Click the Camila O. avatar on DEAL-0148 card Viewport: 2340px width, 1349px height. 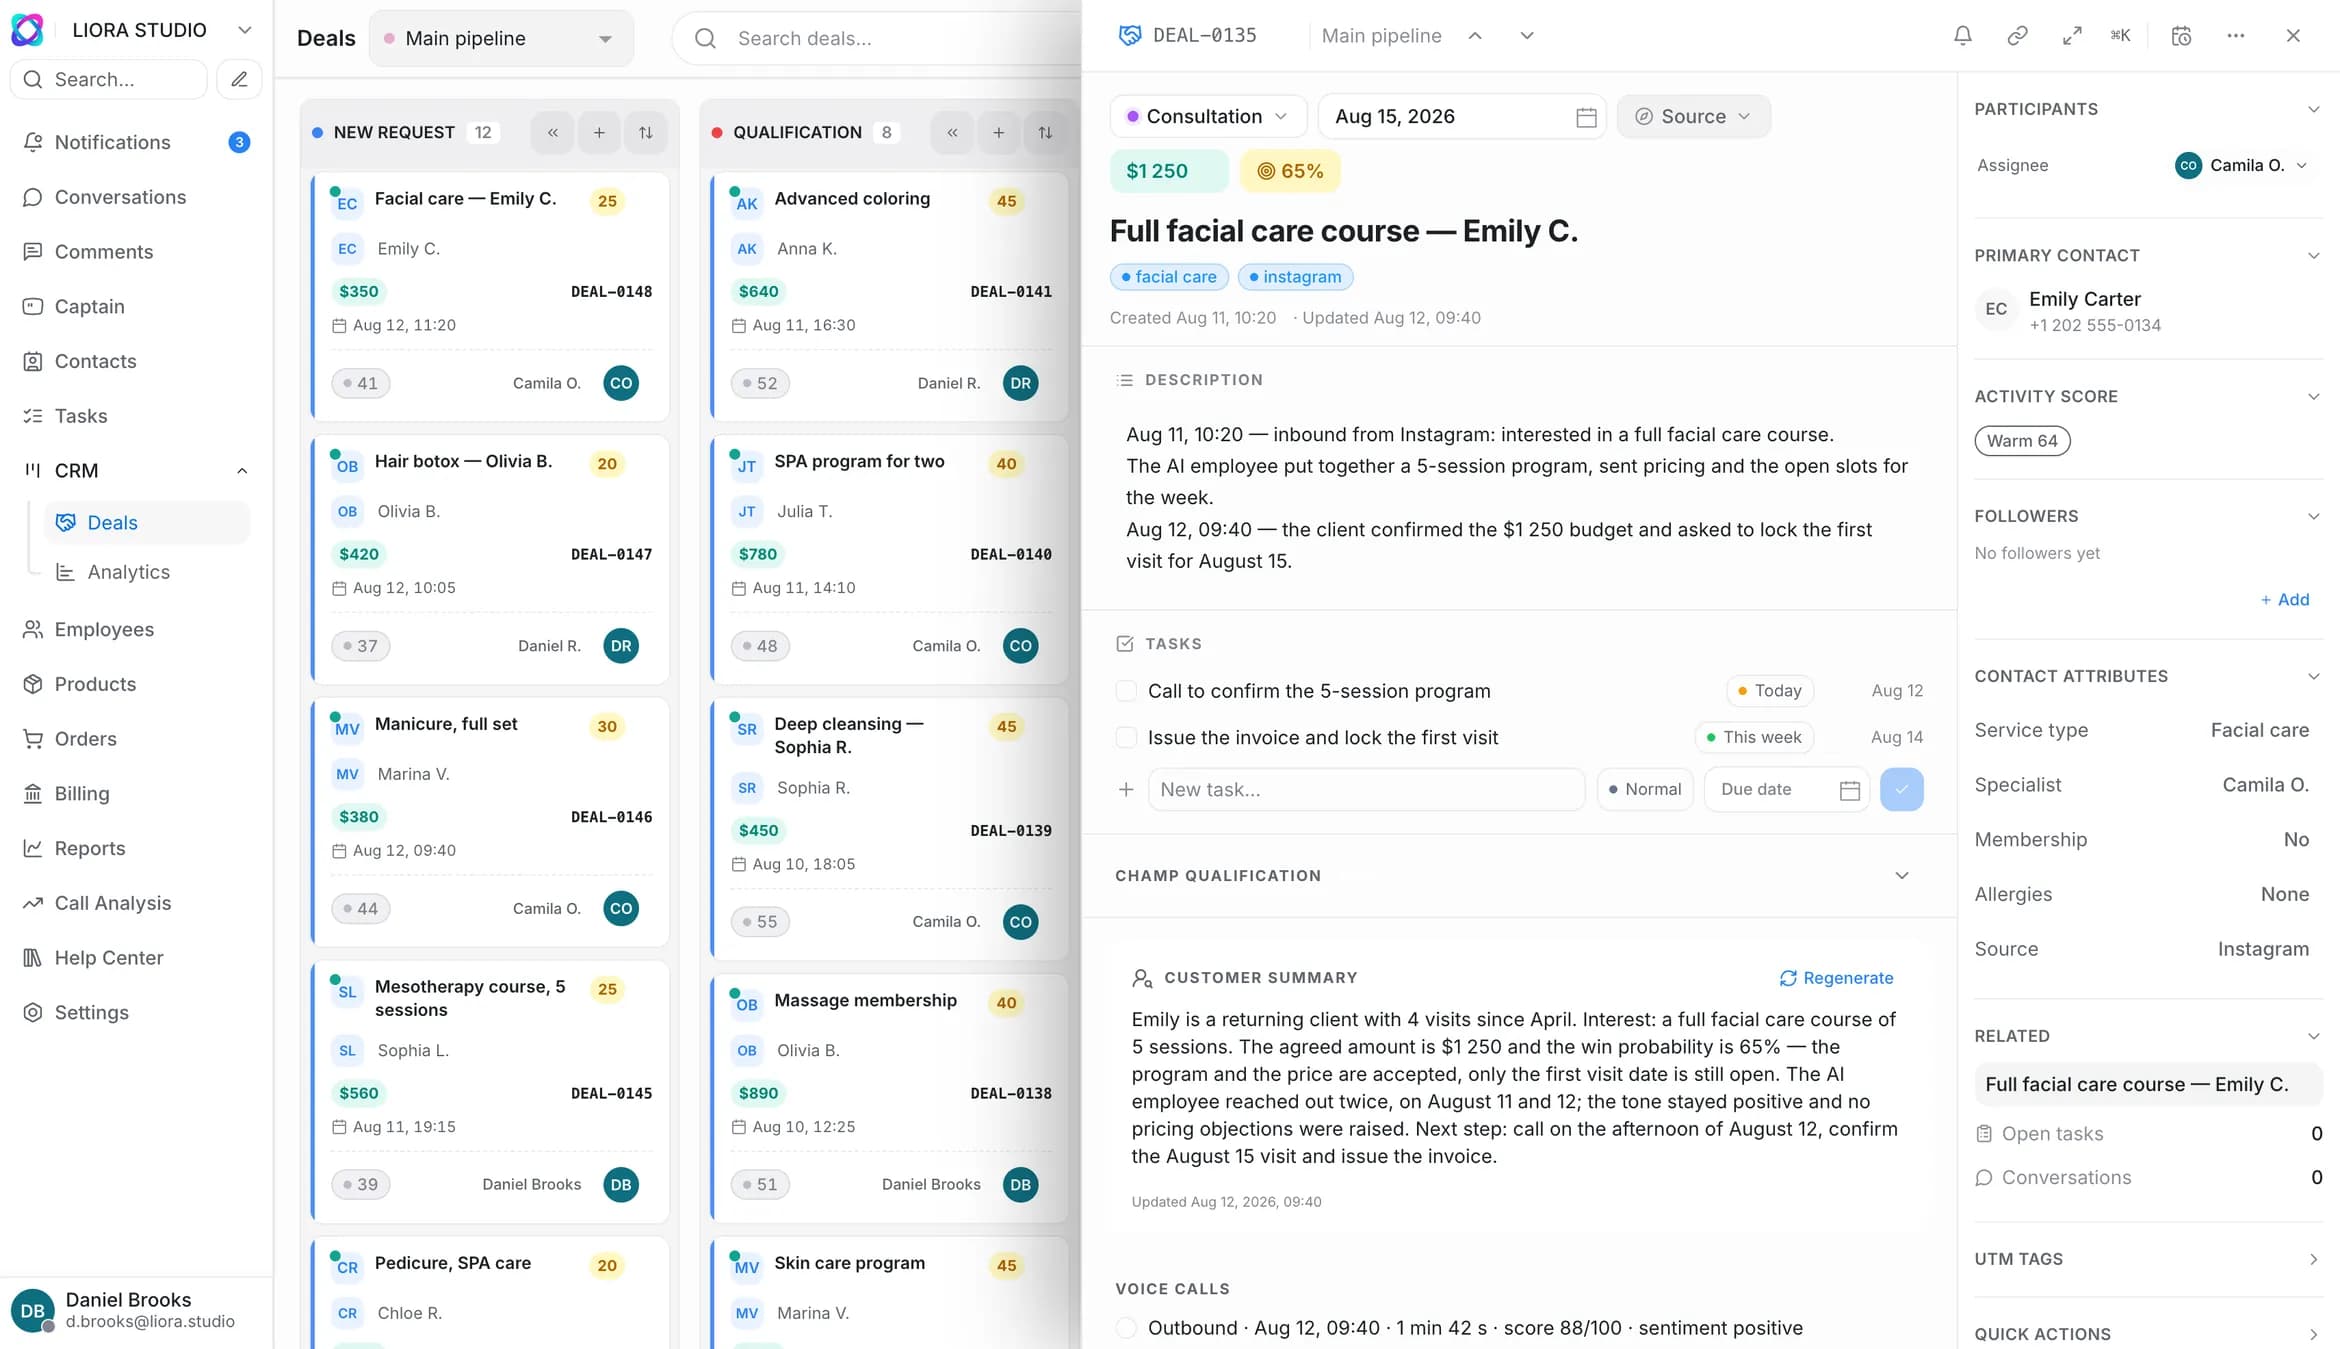click(x=621, y=383)
